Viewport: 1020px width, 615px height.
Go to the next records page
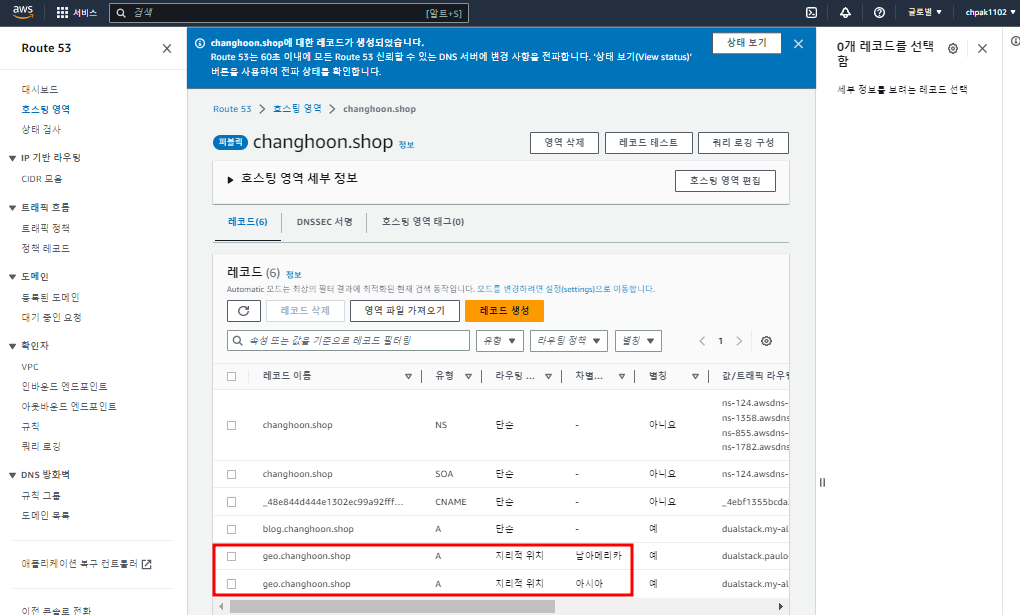pyautogui.click(x=739, y=341)
